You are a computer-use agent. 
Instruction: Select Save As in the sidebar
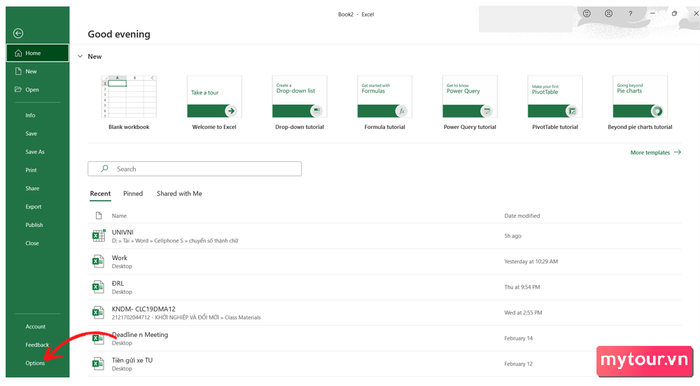coord(35,152)
